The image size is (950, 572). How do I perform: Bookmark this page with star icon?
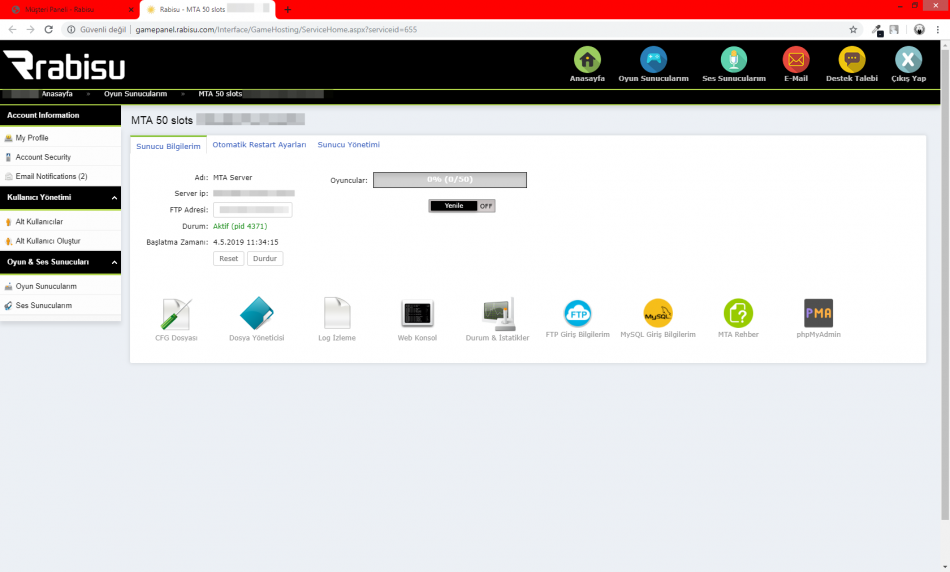[853, 29]
